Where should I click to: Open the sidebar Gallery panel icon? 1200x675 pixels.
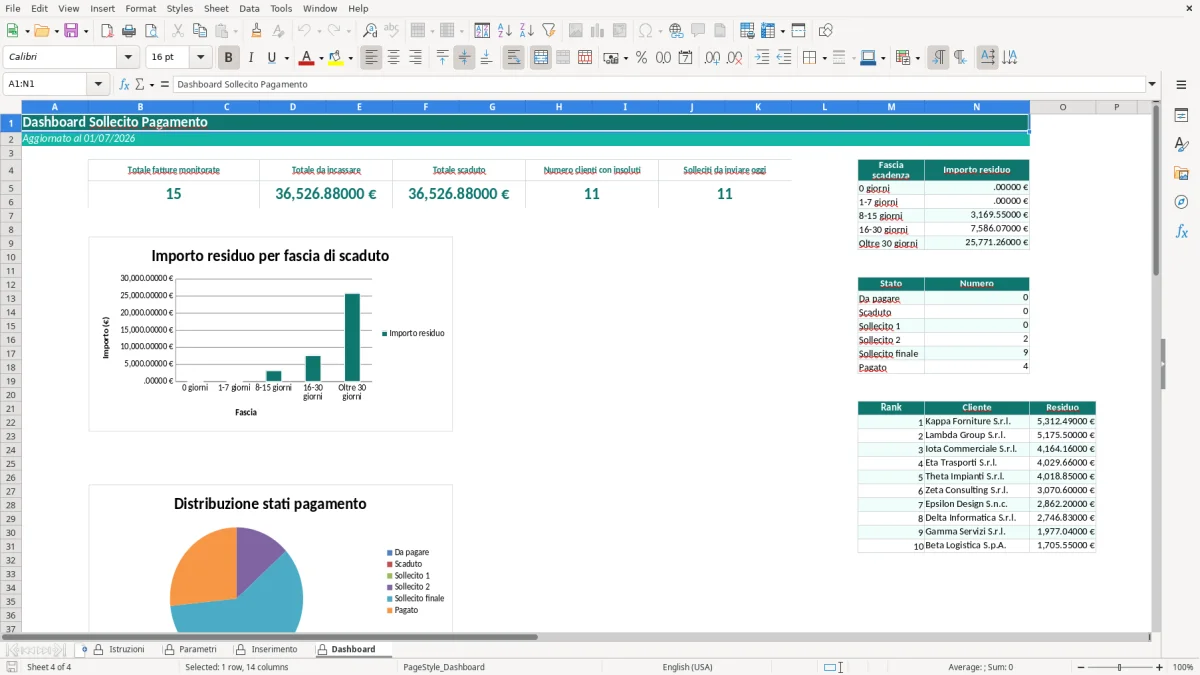(x=1181, y=174)
